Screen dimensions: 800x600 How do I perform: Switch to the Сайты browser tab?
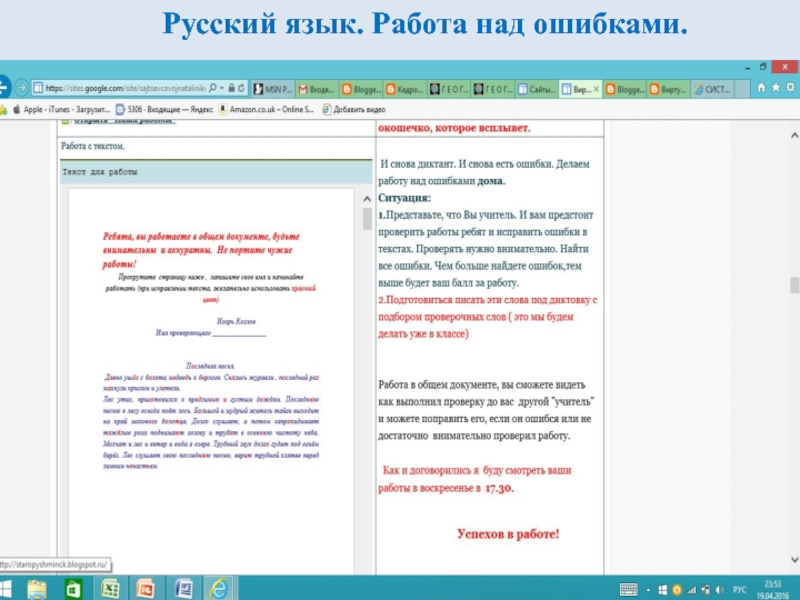pyautogui.click(x=538, y=88)
